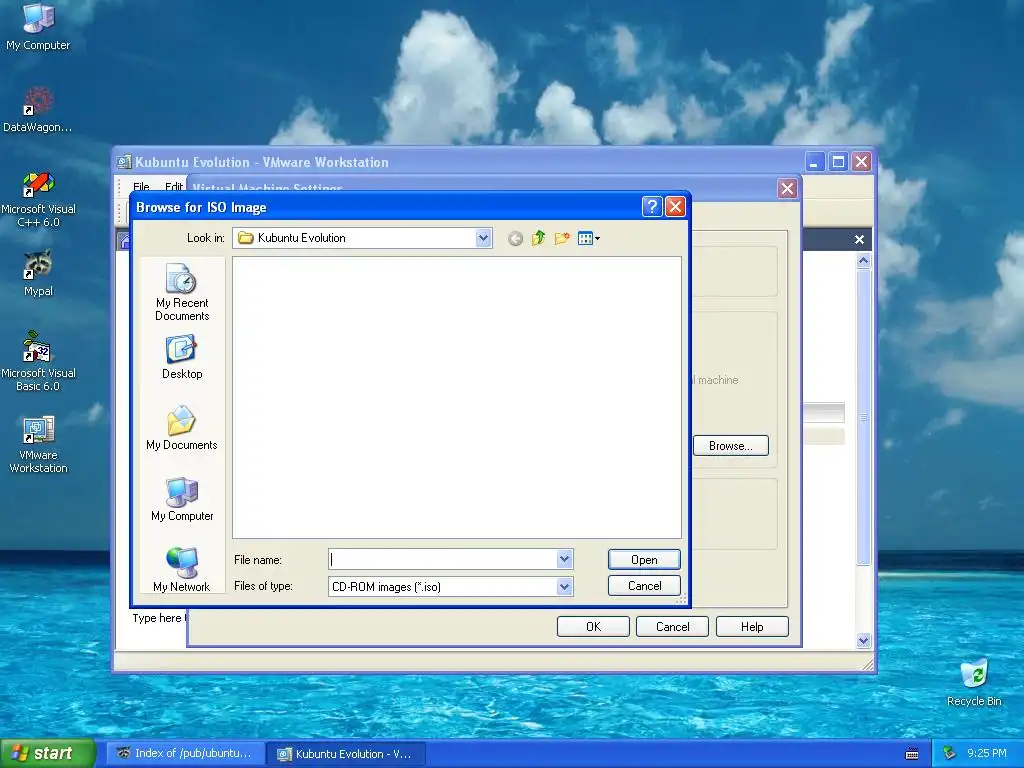Minimize the VMware Workstation window
Screen dimensions: 1024x768
click(814, 161)
